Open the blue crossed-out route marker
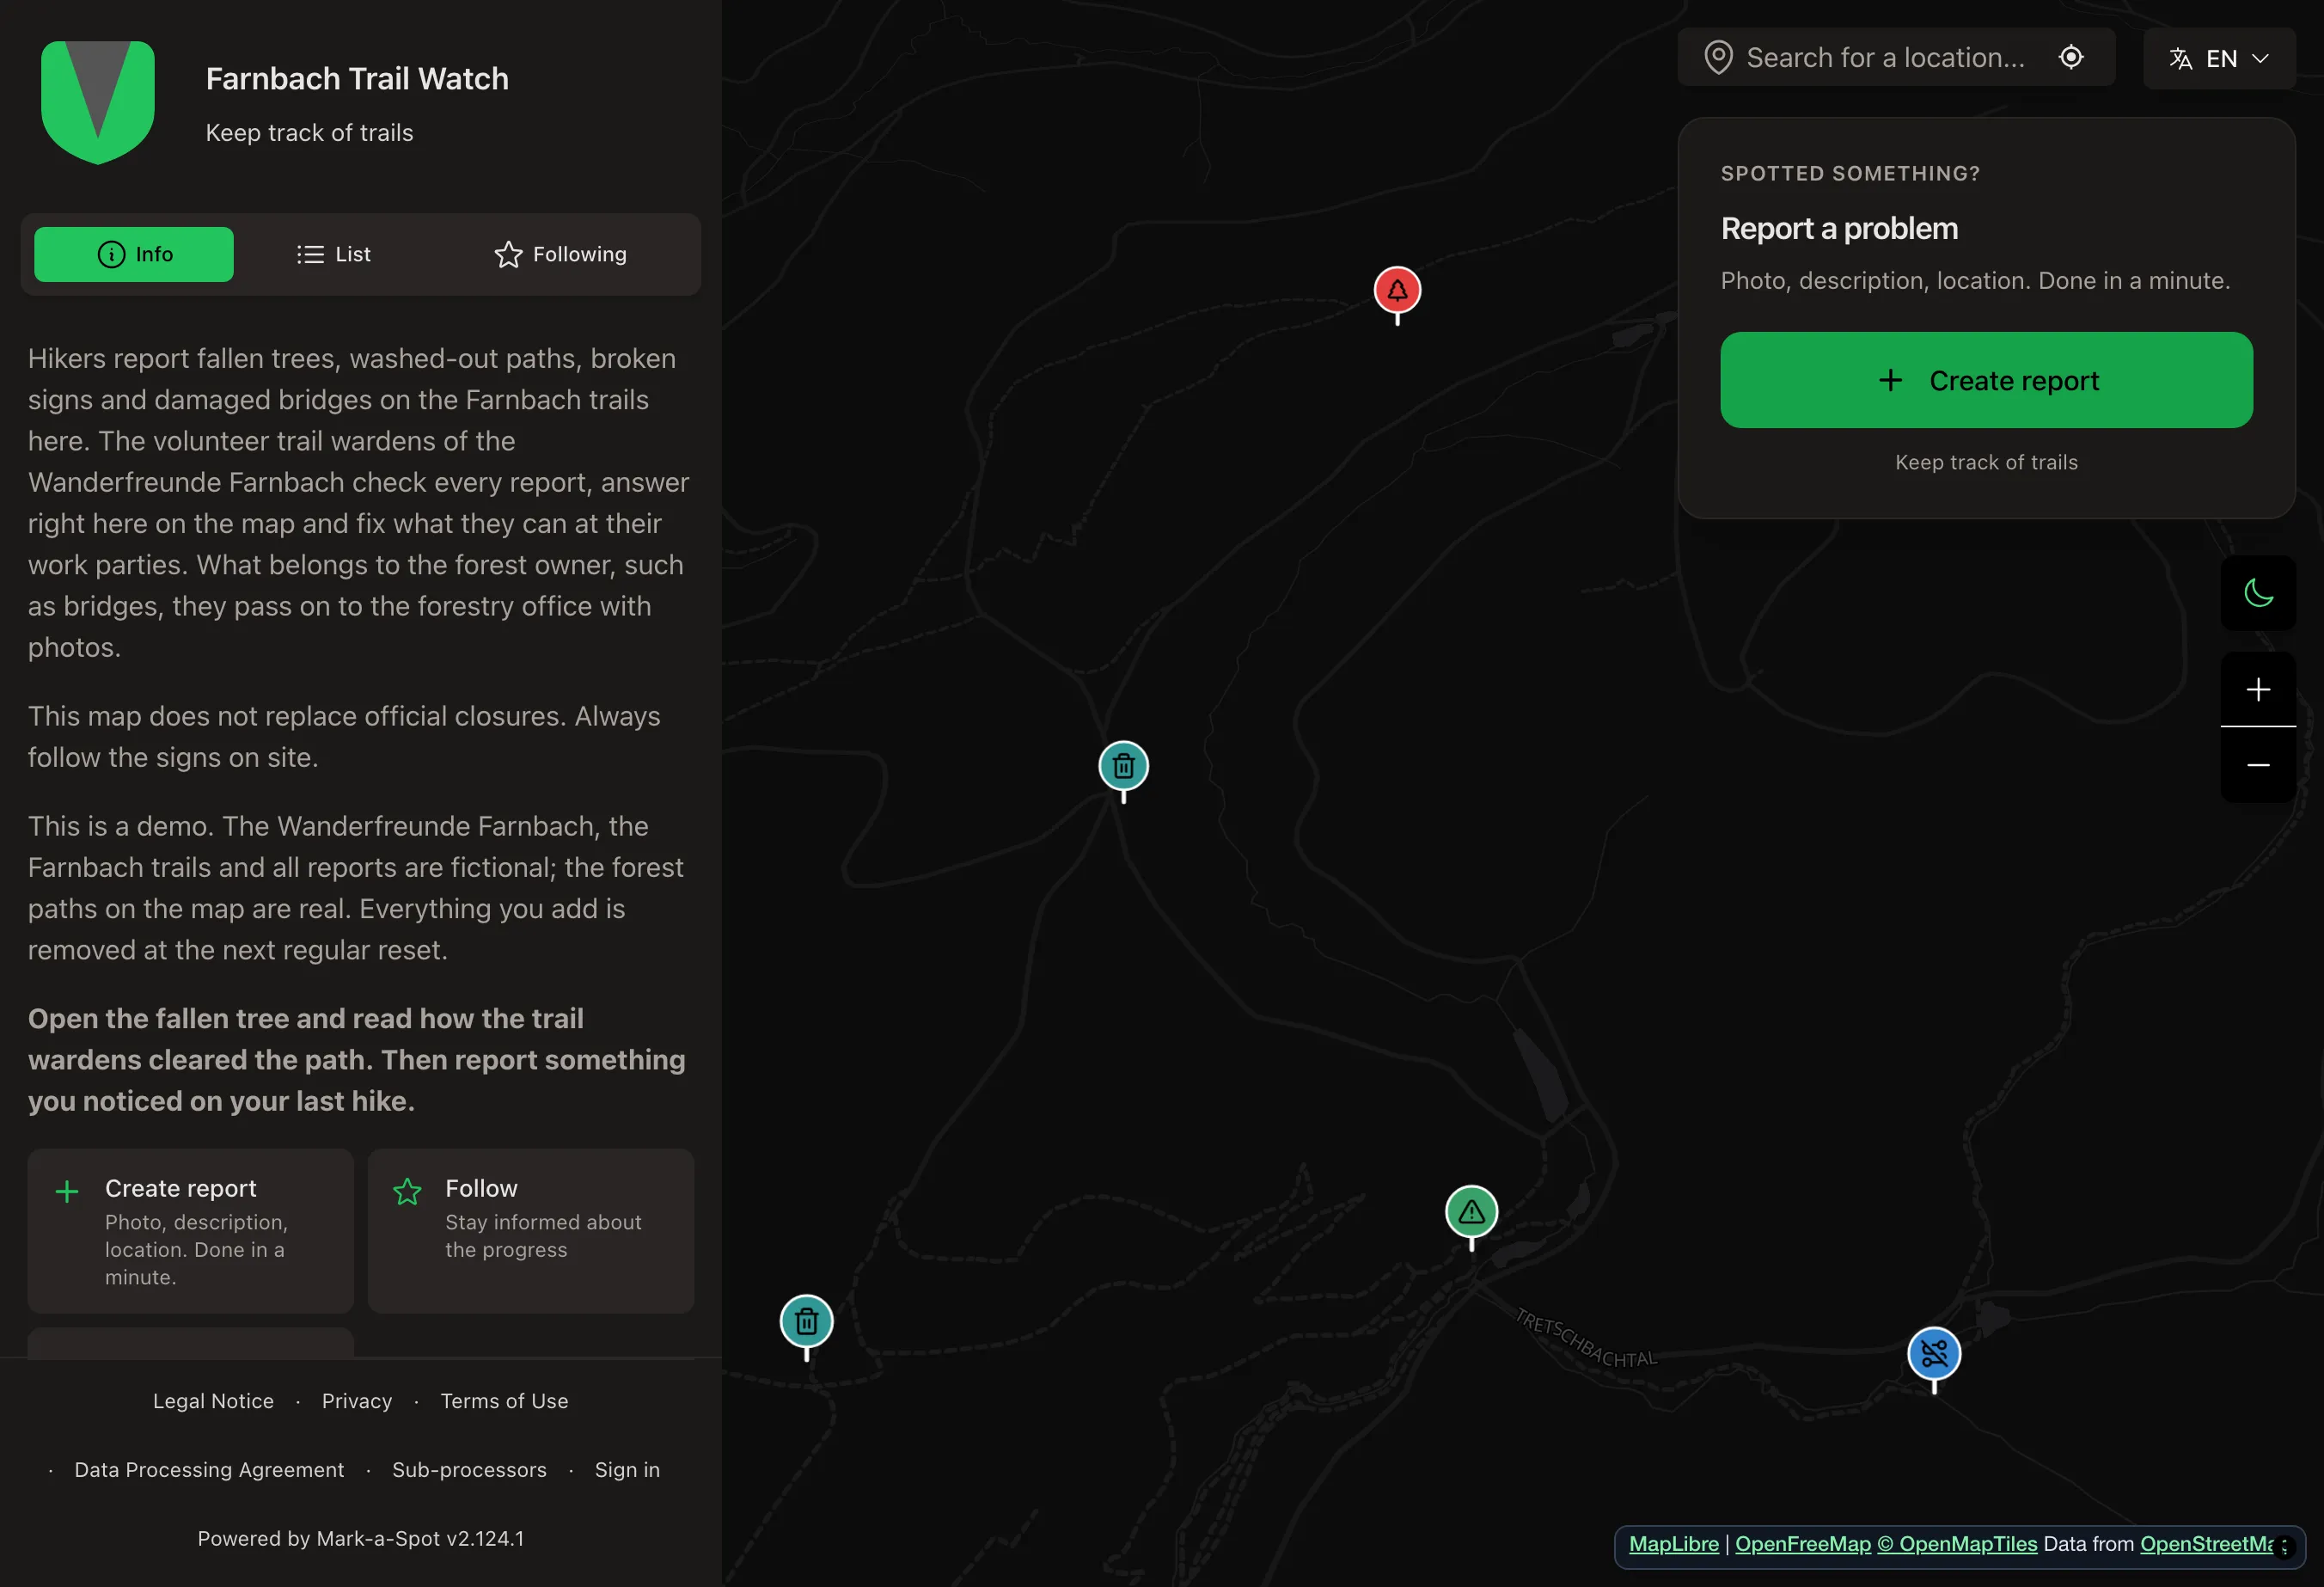The height and width of the screenshot is (1587, 2324). pyautogui.click(x=1934, y=1354)
